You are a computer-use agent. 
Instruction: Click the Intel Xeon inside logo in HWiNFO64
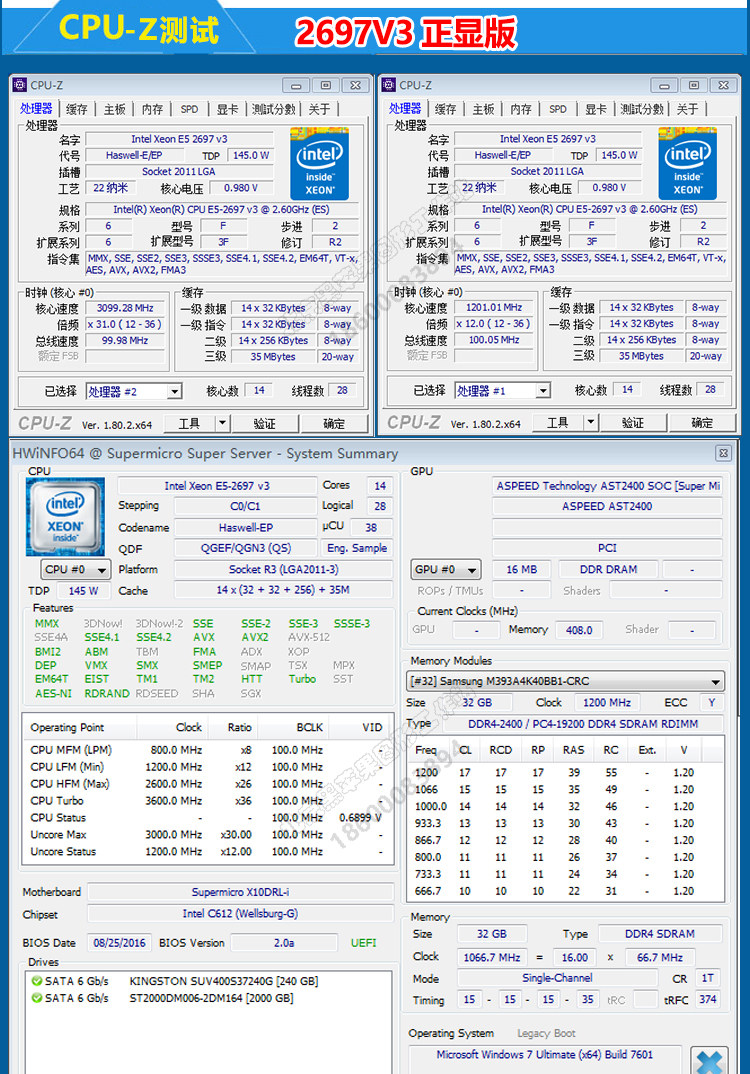(x=65, y=516)
